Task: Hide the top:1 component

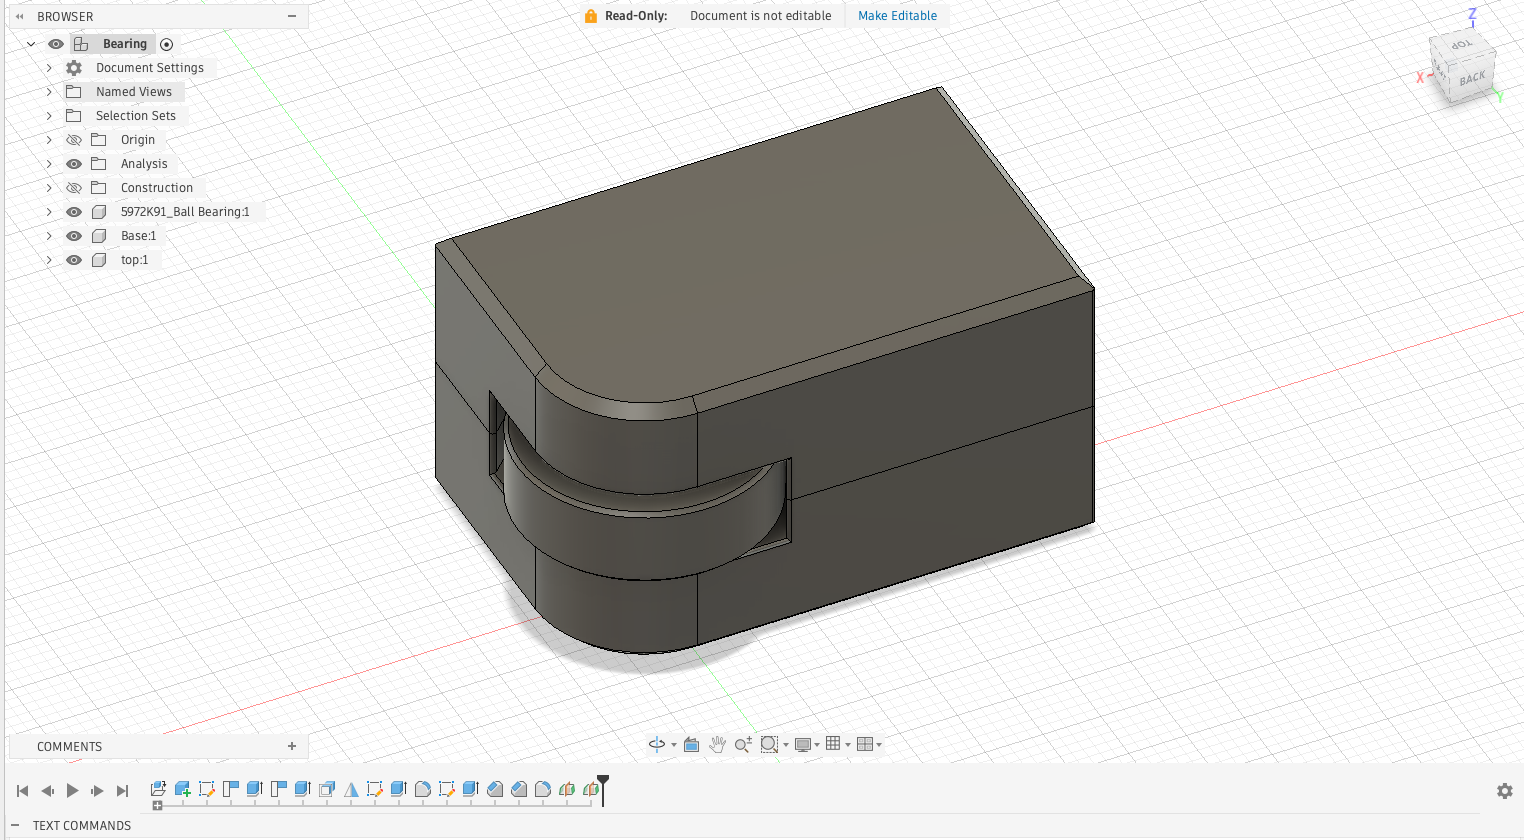Action: coord(74,260)
